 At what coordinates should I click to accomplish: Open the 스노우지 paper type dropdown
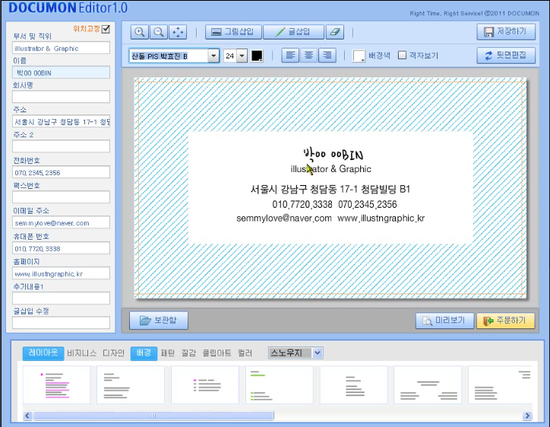point(317,353)
